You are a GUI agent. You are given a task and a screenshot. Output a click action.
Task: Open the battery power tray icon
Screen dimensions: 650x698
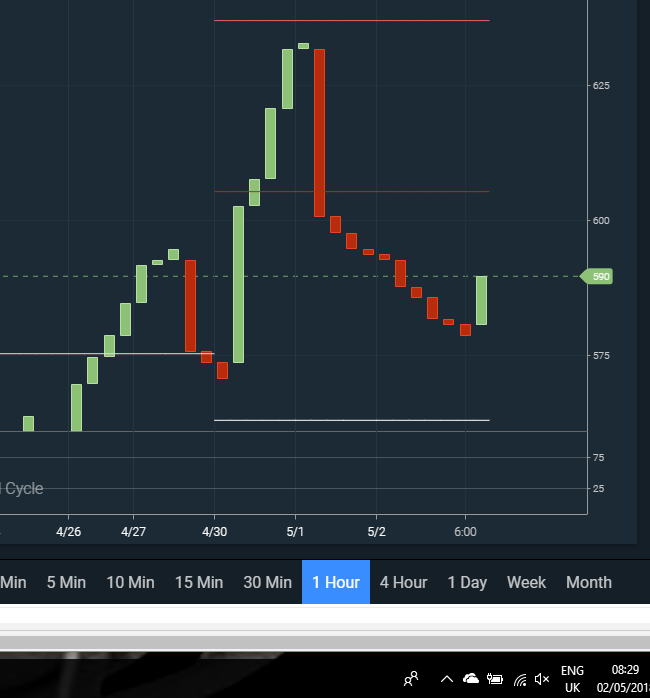(x=495, y=678)
